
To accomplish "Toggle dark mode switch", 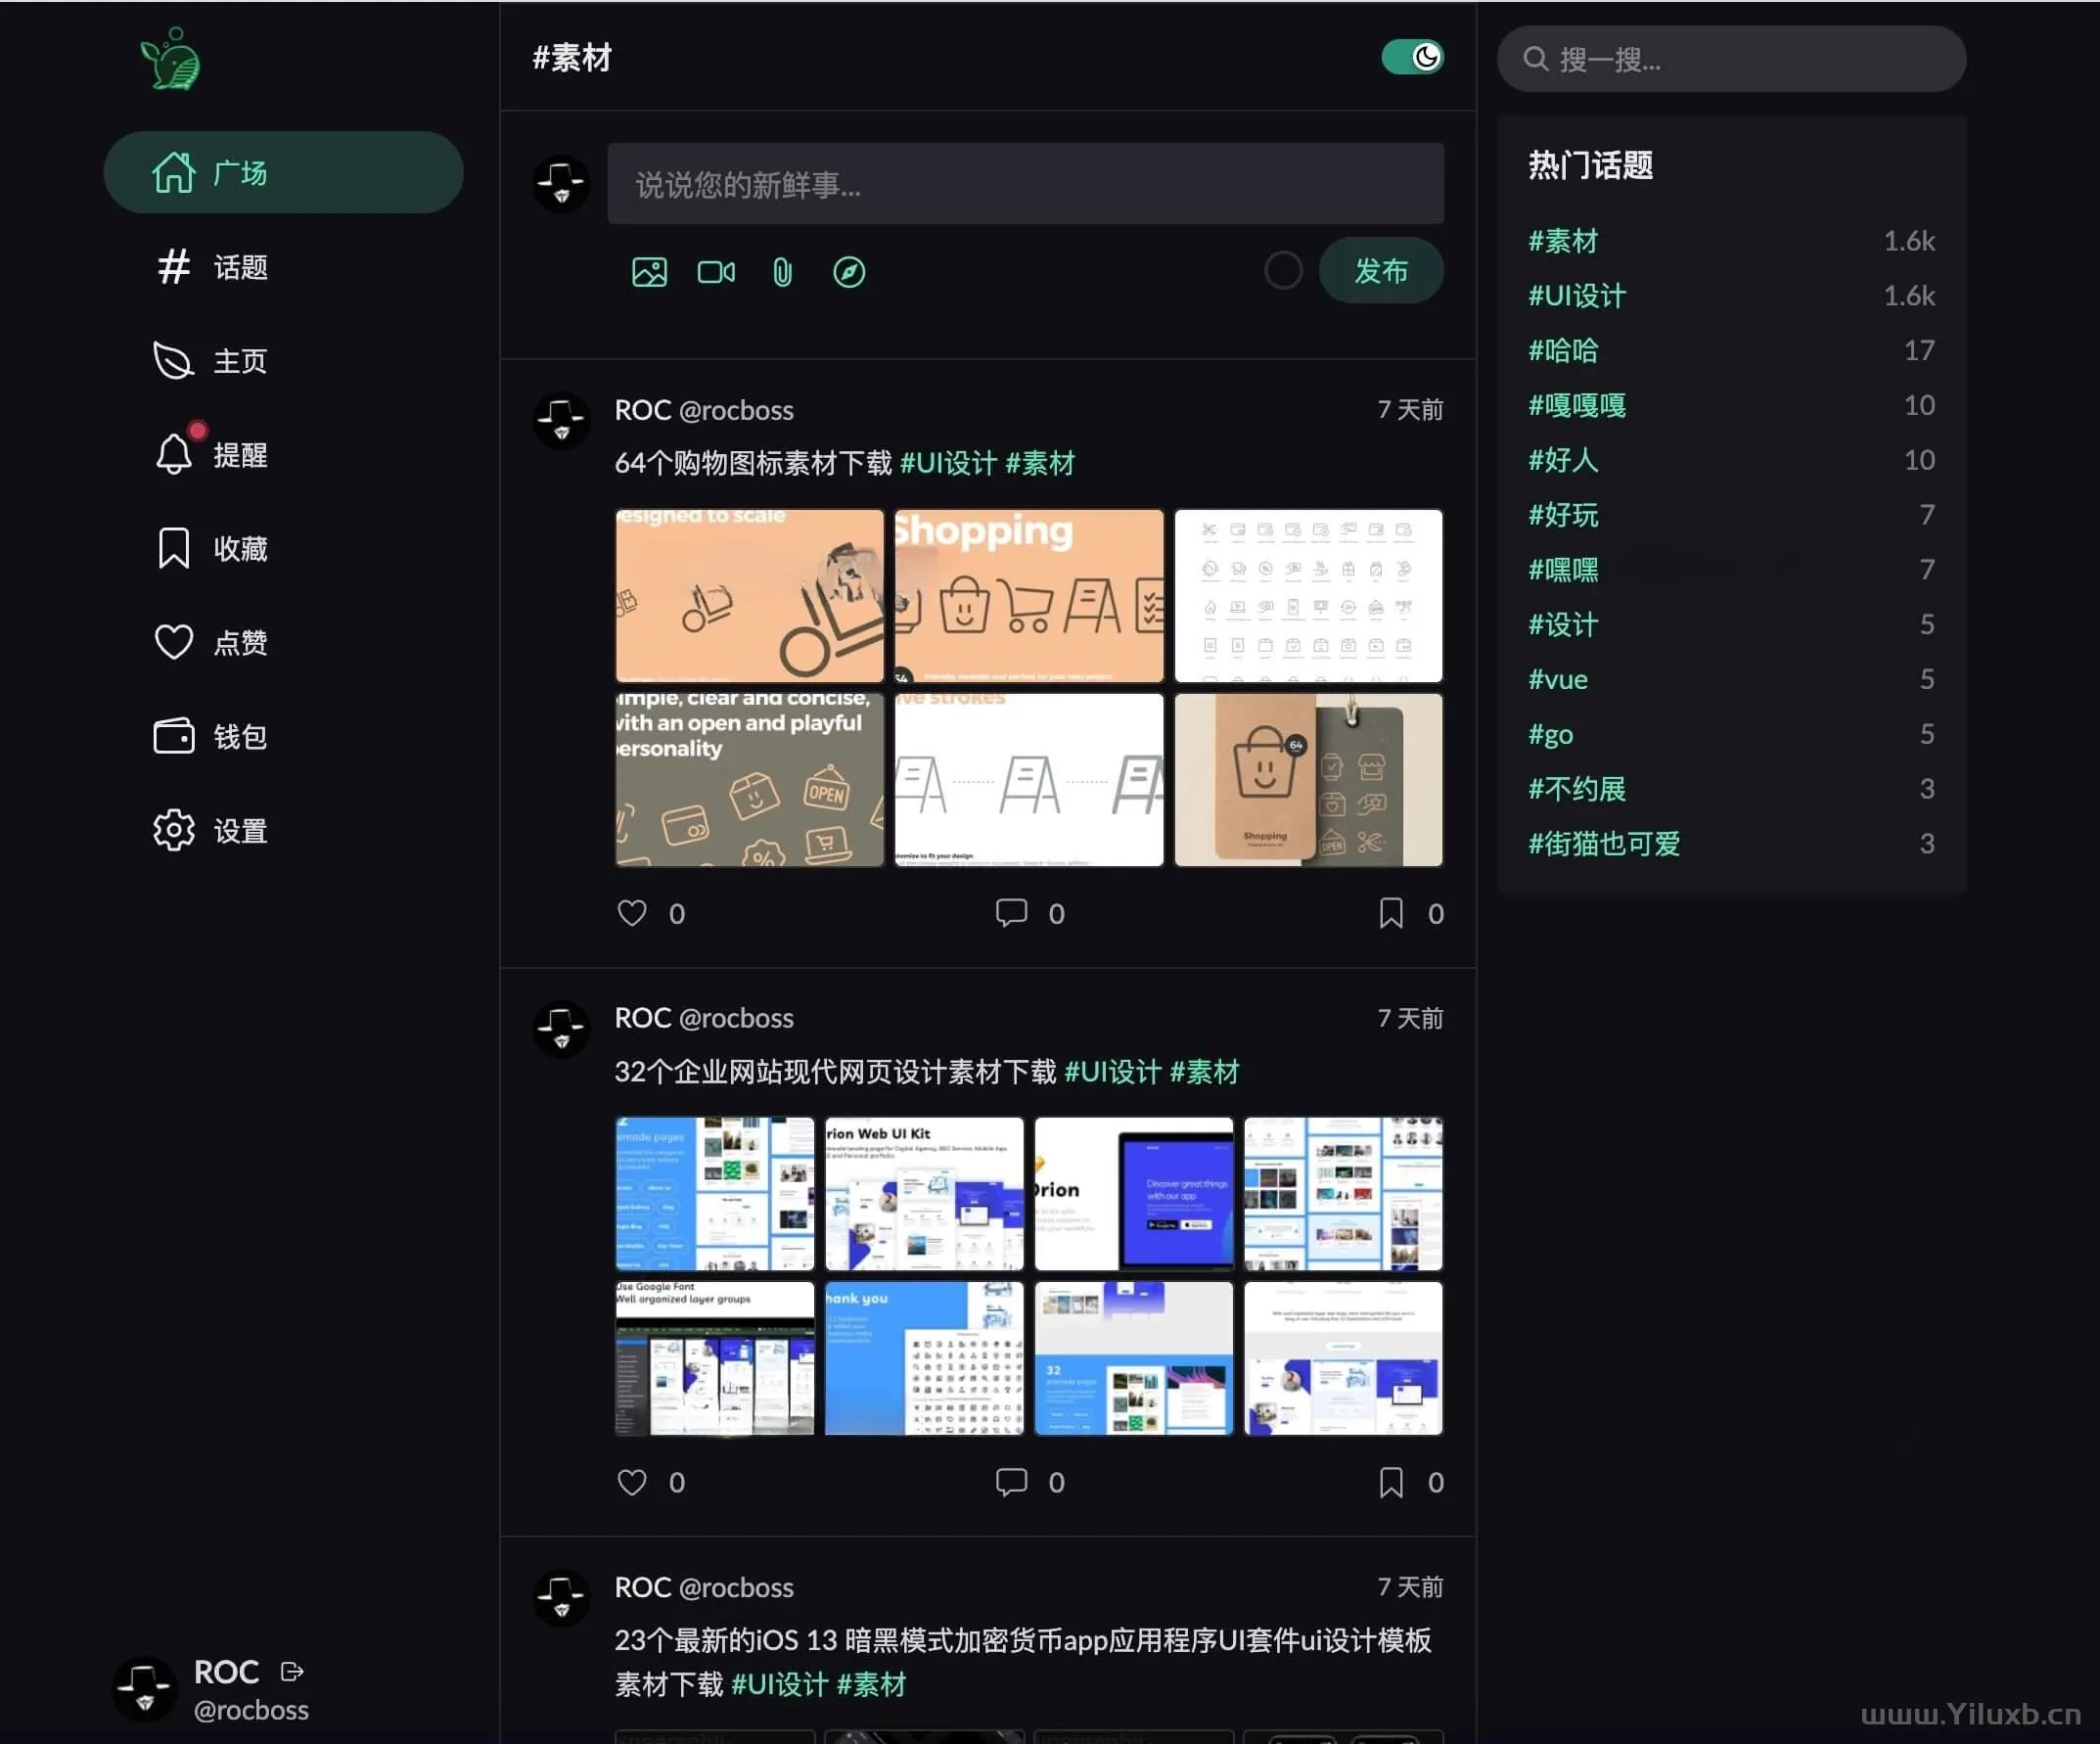I will (x=1412, y=57).
